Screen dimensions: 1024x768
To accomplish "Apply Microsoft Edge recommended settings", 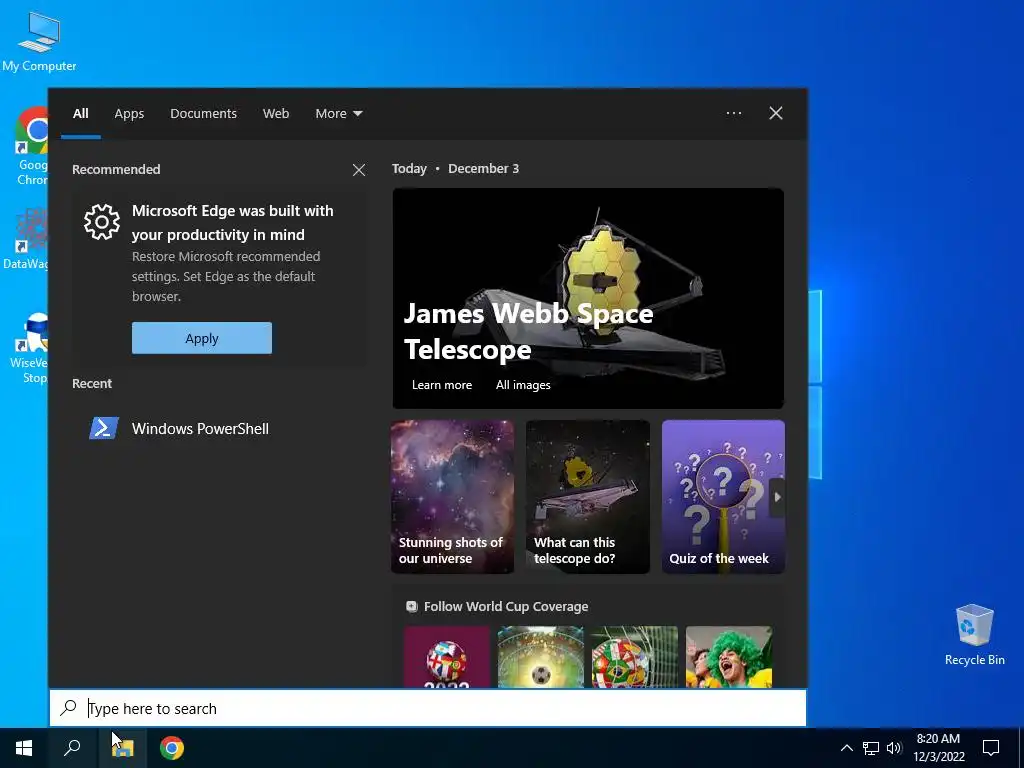I will (x=202, y=338).
